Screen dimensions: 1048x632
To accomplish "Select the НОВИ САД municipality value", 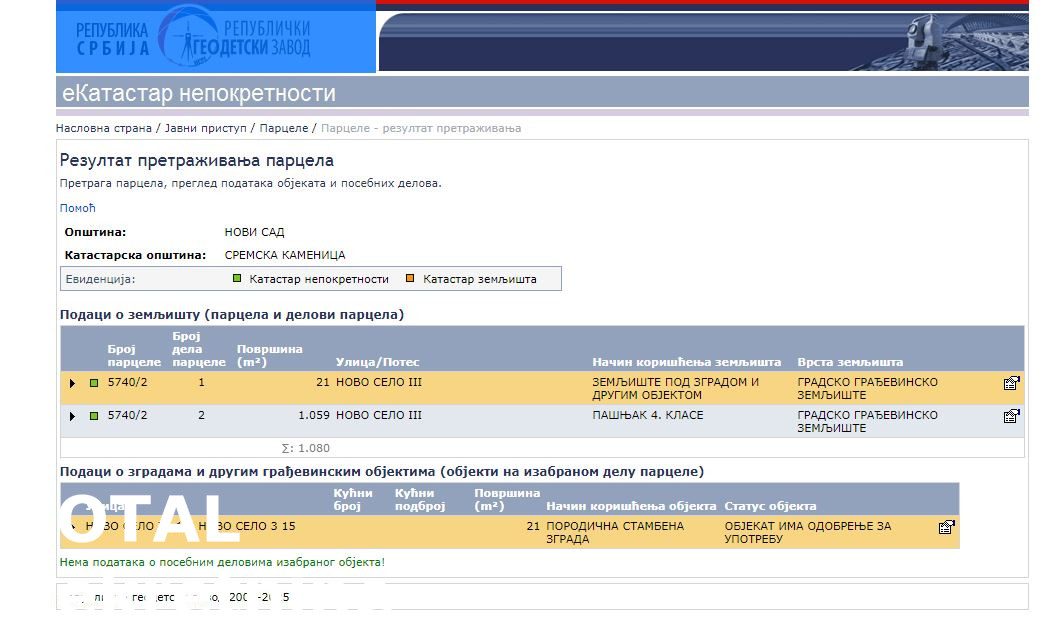I will coord(254,232).
